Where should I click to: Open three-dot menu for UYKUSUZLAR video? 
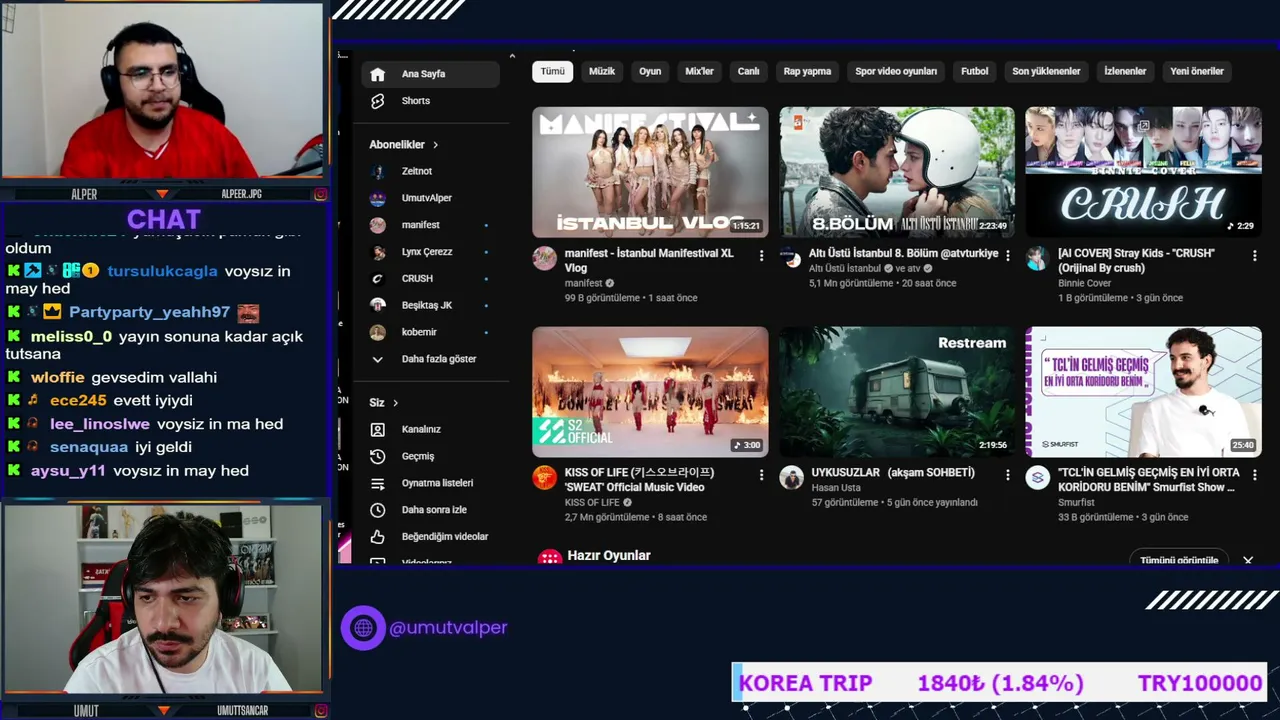point(1007,475)
